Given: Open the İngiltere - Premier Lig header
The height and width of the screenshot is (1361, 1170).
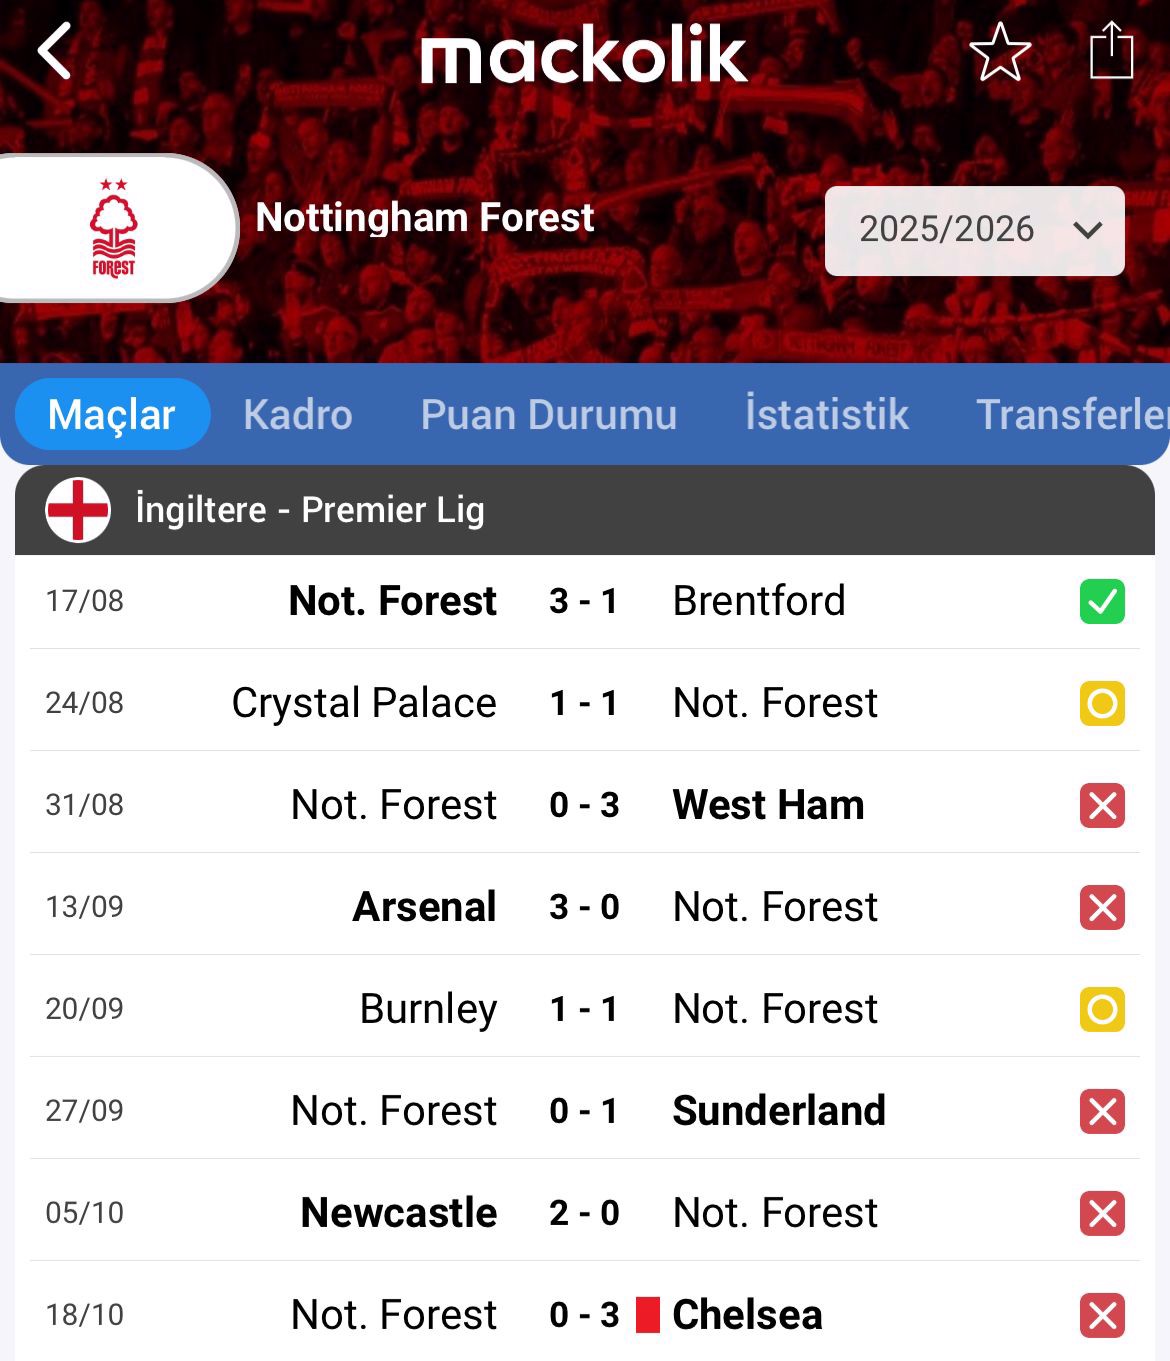Looking at the screenshot, I should (310, 510).
